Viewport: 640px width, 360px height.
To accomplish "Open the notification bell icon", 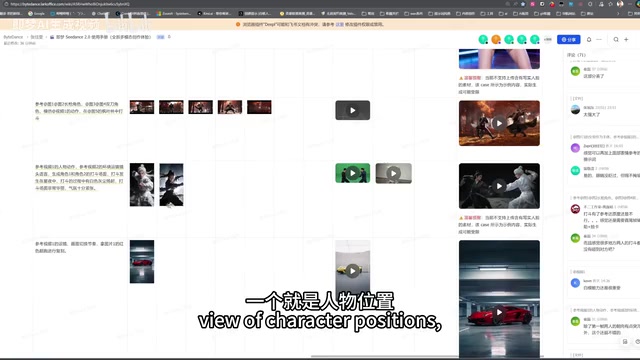I will pos(589,40).
